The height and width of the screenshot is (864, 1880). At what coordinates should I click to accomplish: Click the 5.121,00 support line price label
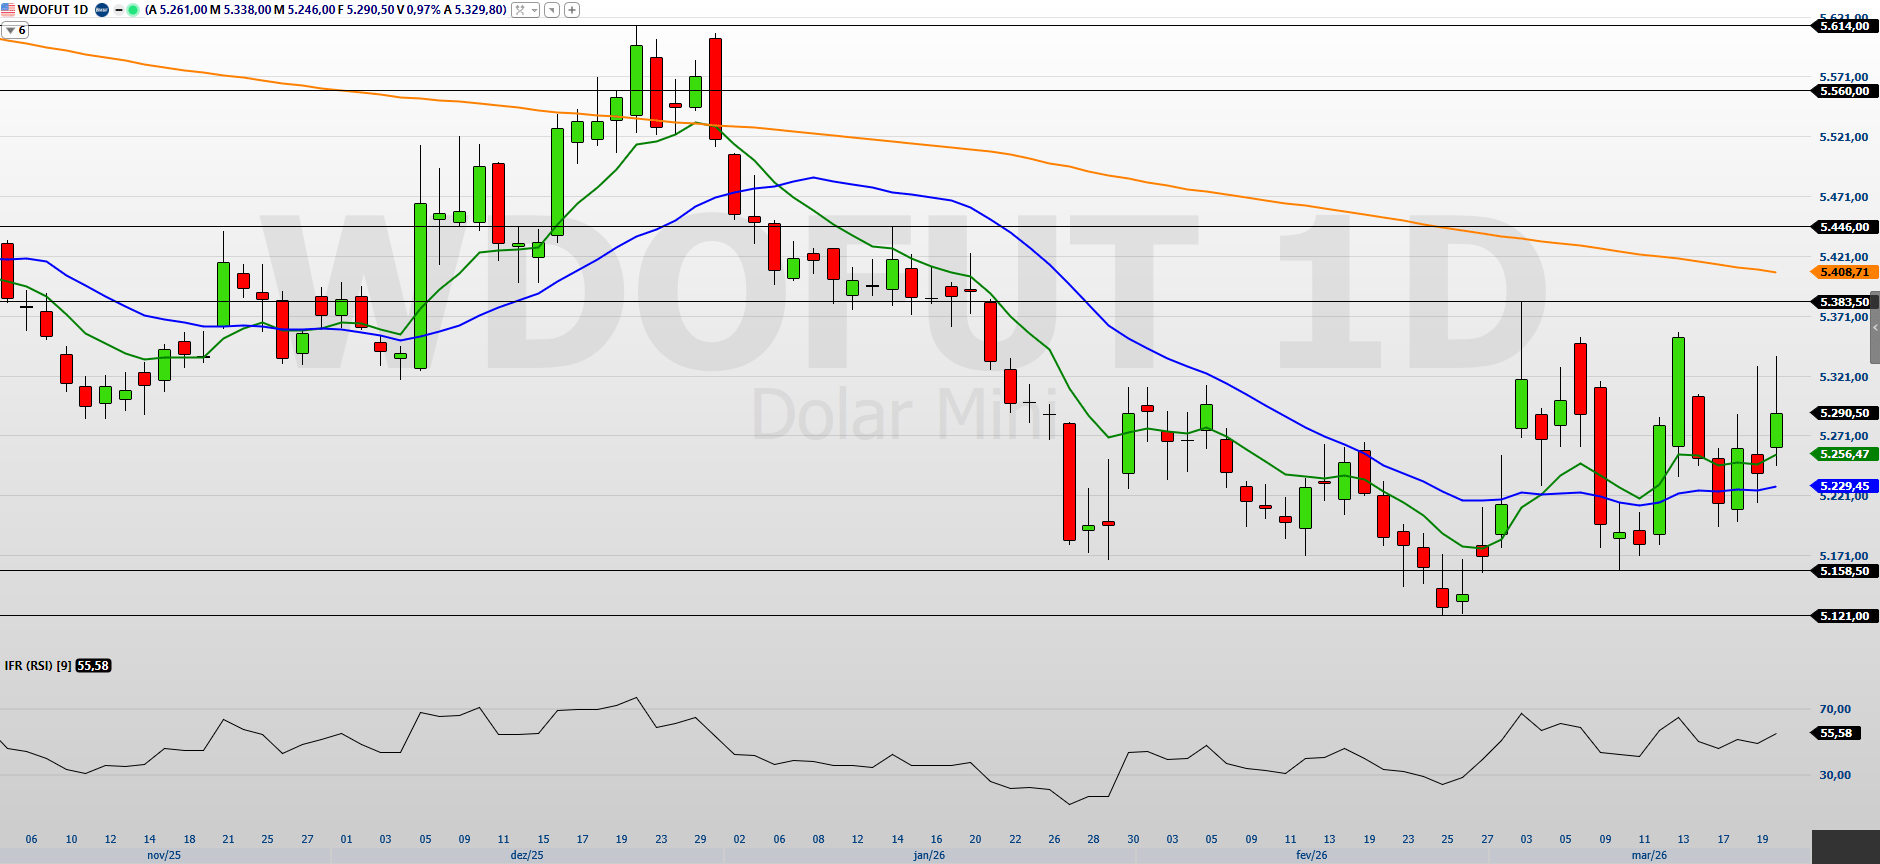point(1843,616)
